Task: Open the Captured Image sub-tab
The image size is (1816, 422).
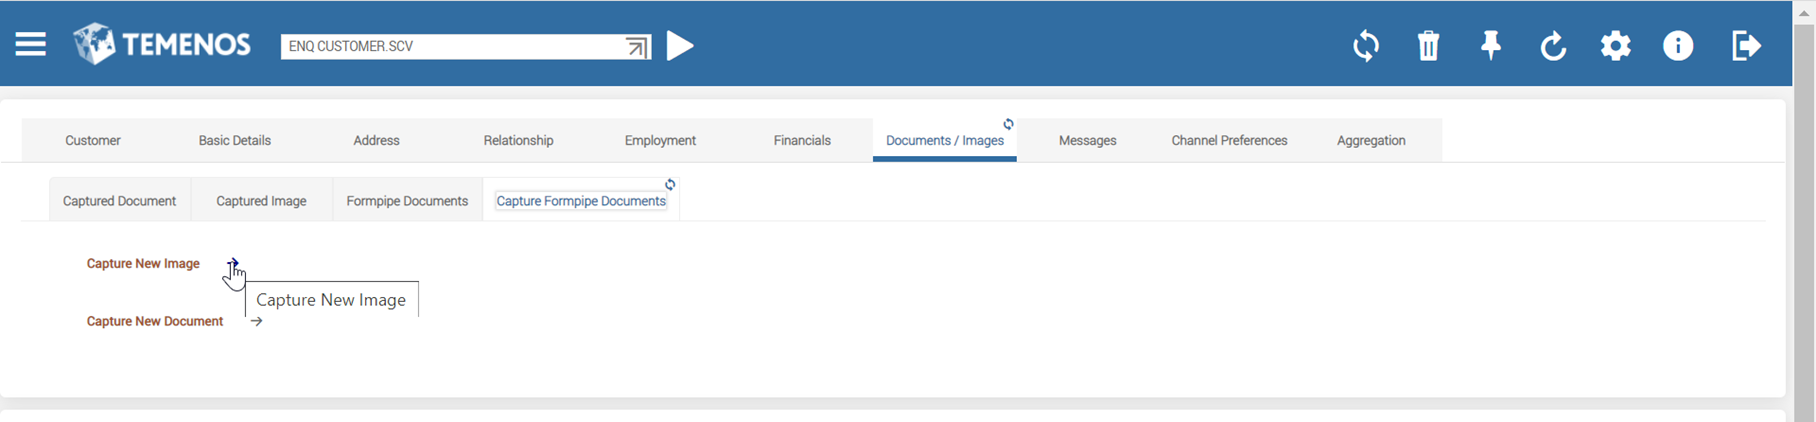Action: point(261,201)
